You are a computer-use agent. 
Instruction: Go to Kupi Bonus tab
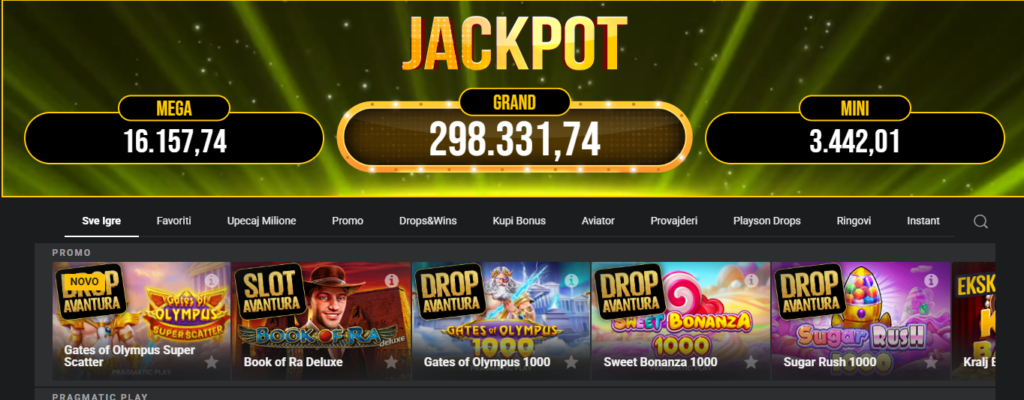[519, 221]
